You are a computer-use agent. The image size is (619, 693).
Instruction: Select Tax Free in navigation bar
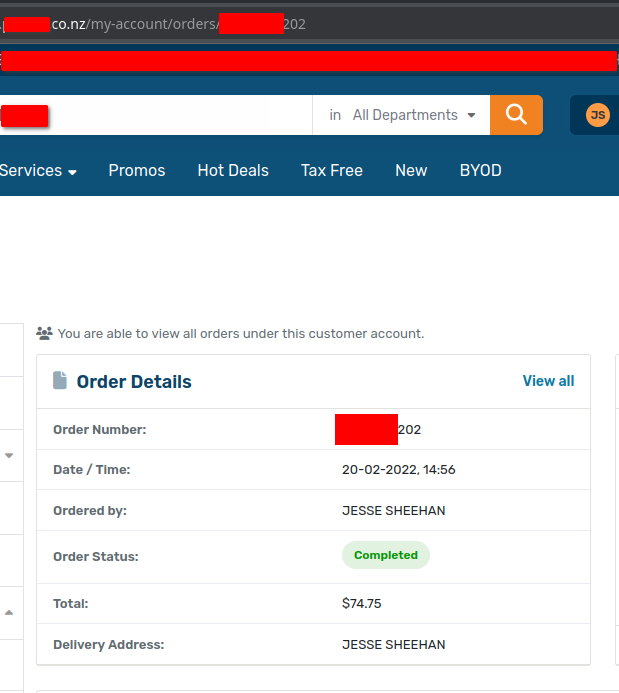pos(332,171)
